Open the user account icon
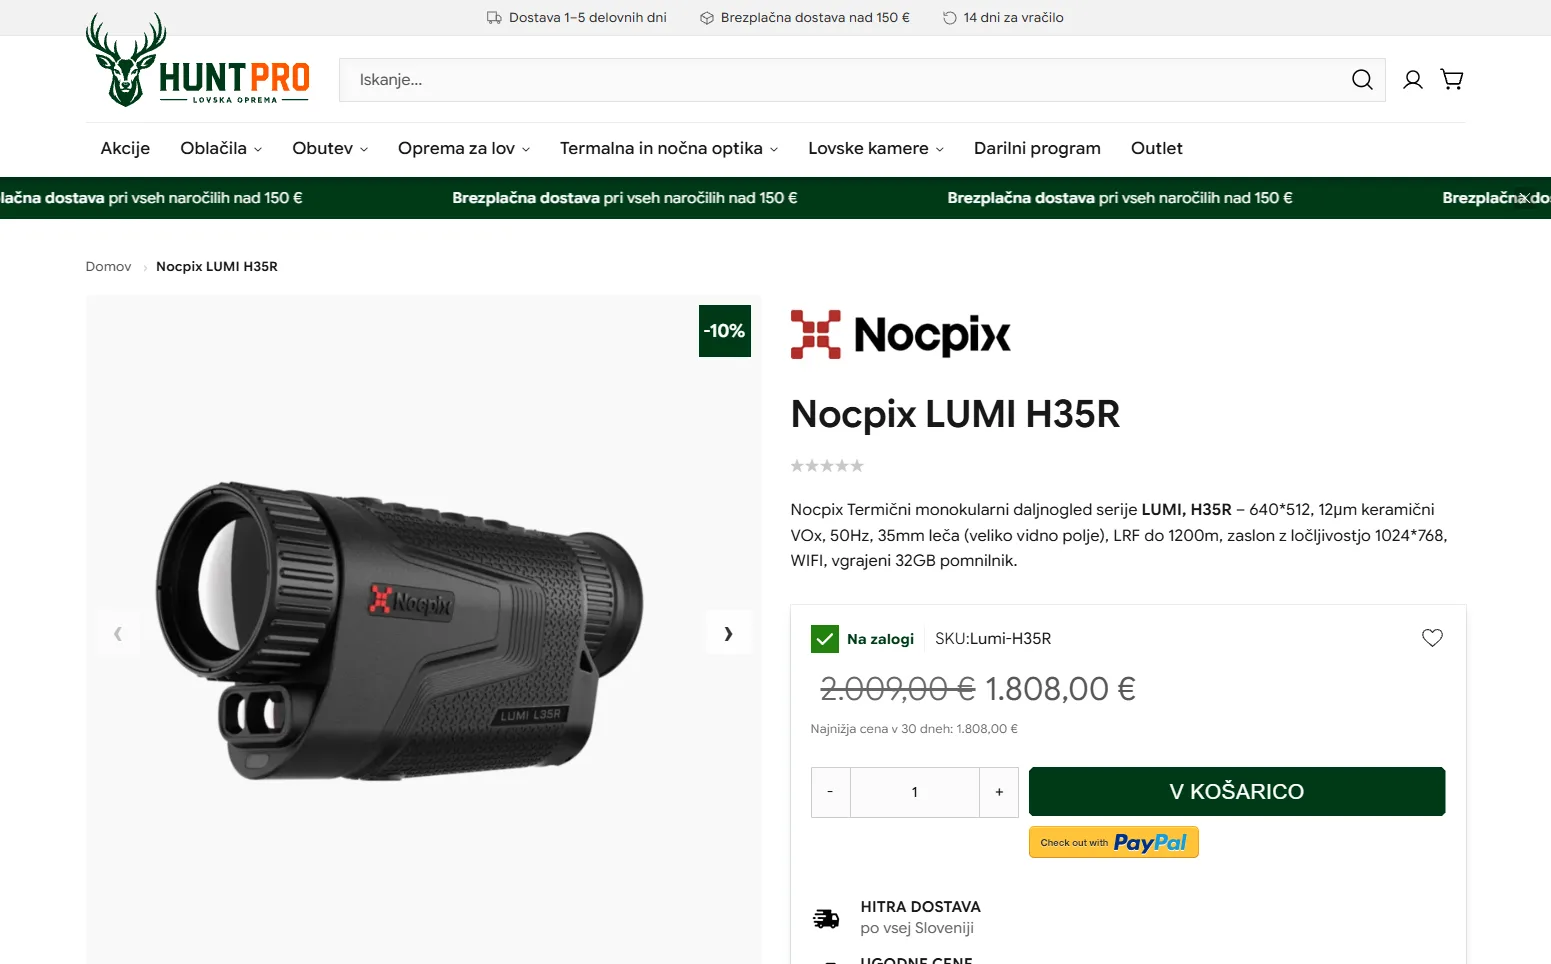The height and width of the screenshot is (964, 1551). coord(1413,80)
